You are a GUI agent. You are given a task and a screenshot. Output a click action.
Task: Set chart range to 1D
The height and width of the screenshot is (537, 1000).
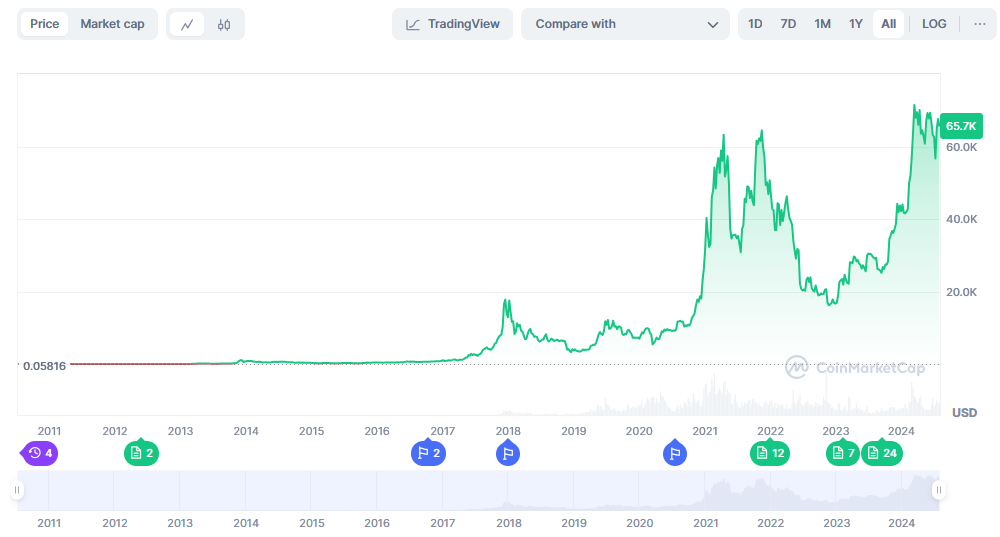[755, 24]
